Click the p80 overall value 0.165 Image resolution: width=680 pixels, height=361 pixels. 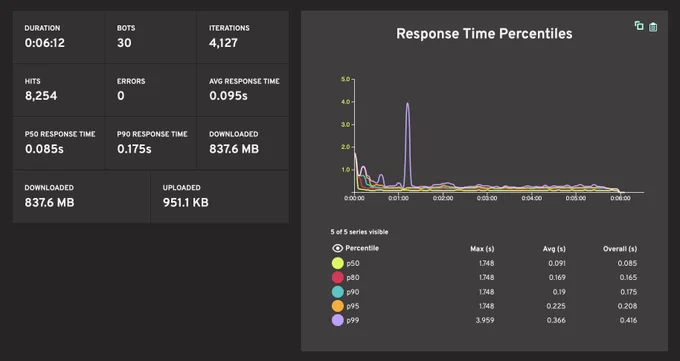(628, 277)
